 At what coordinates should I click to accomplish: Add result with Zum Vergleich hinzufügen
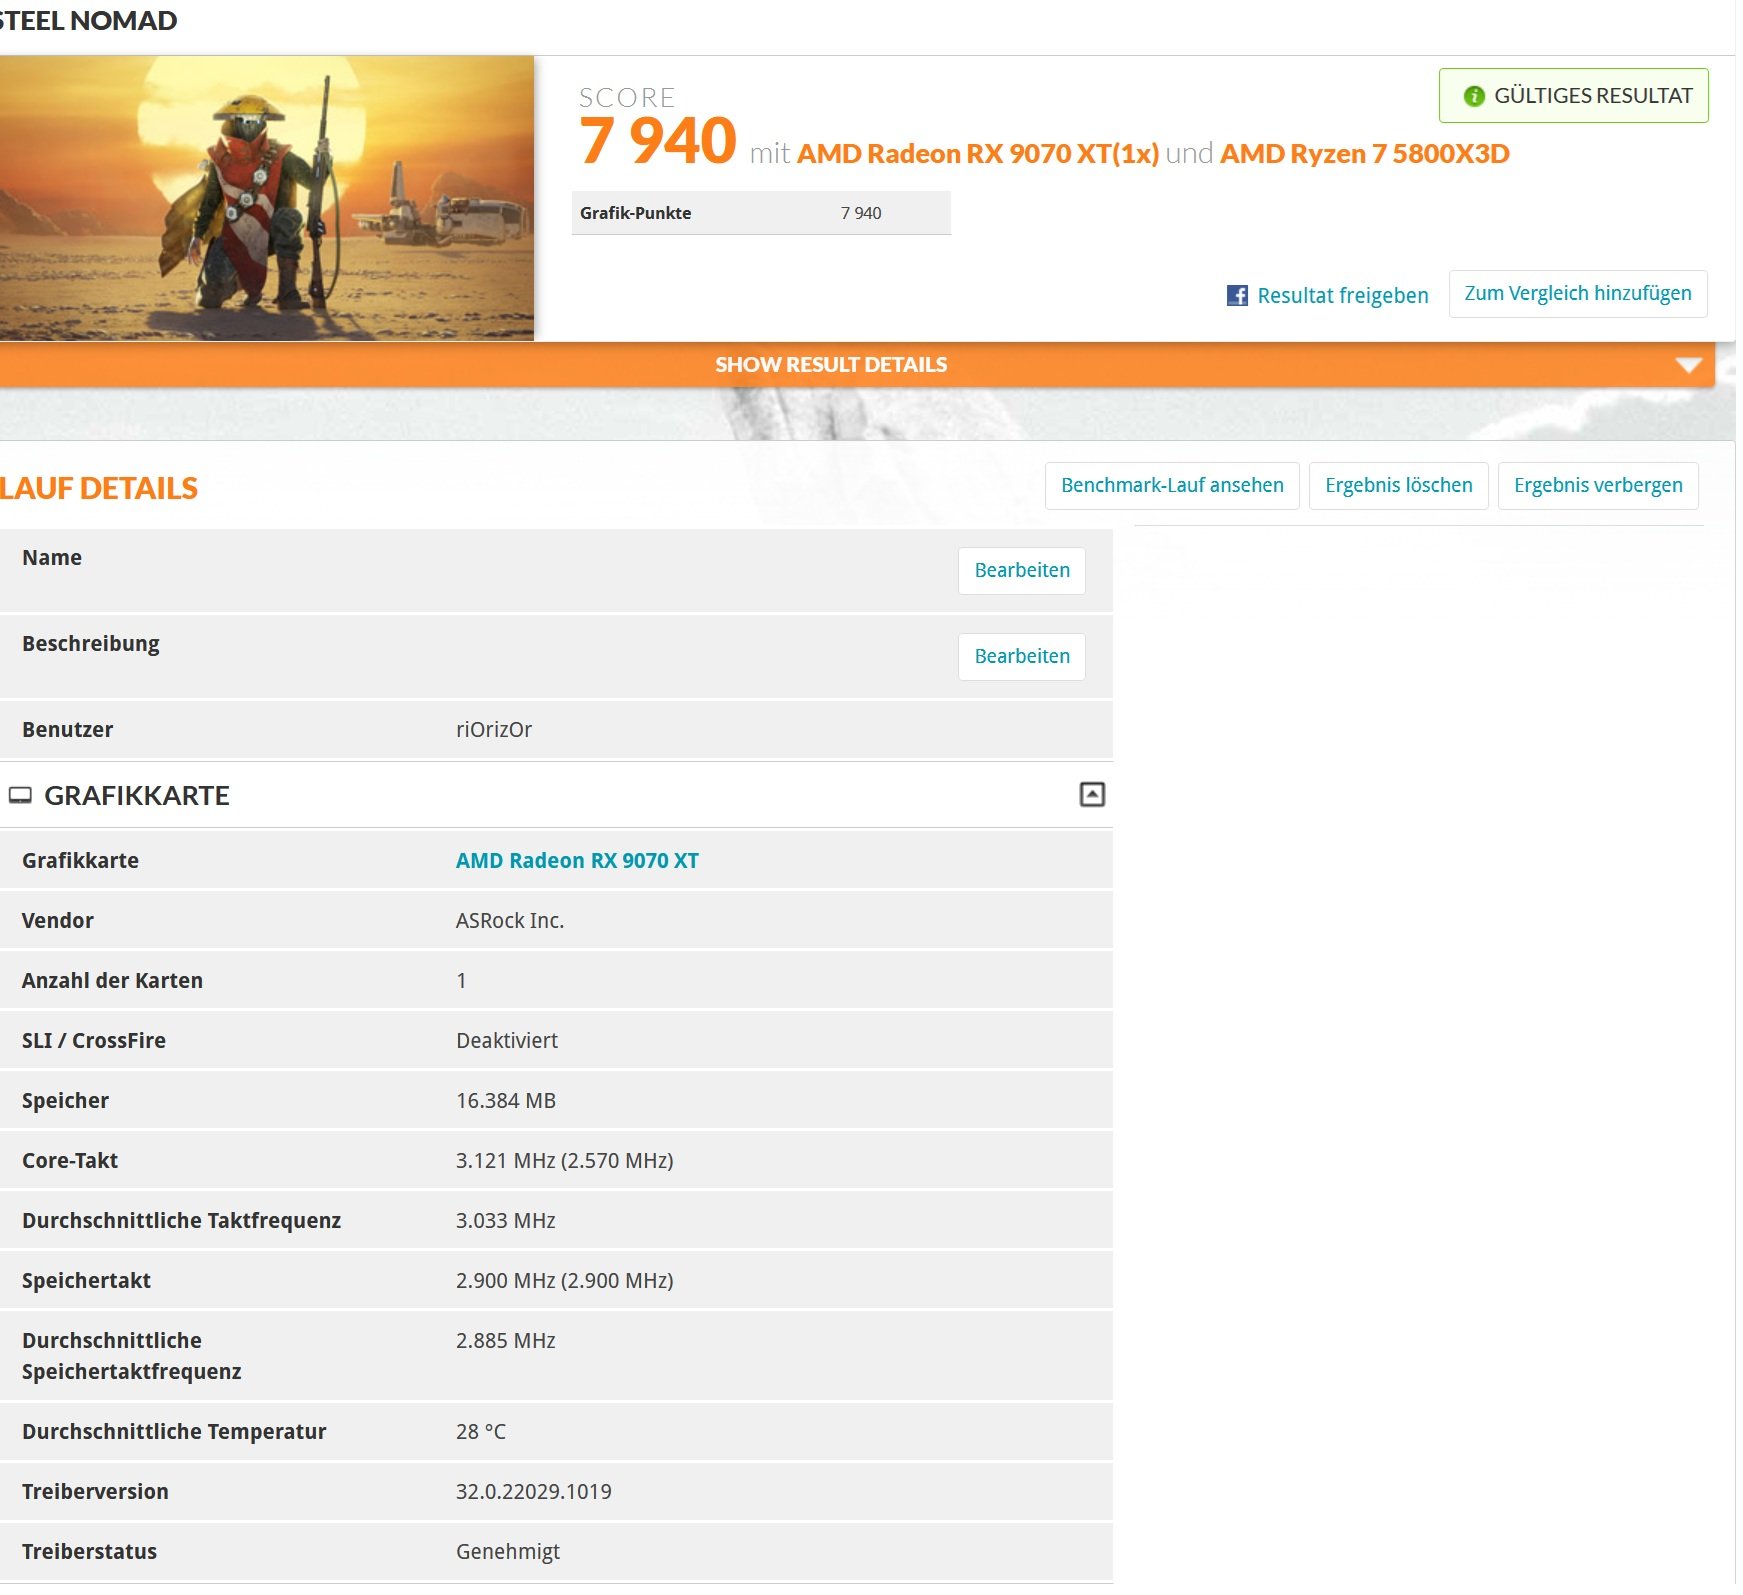click(1577, 293)
